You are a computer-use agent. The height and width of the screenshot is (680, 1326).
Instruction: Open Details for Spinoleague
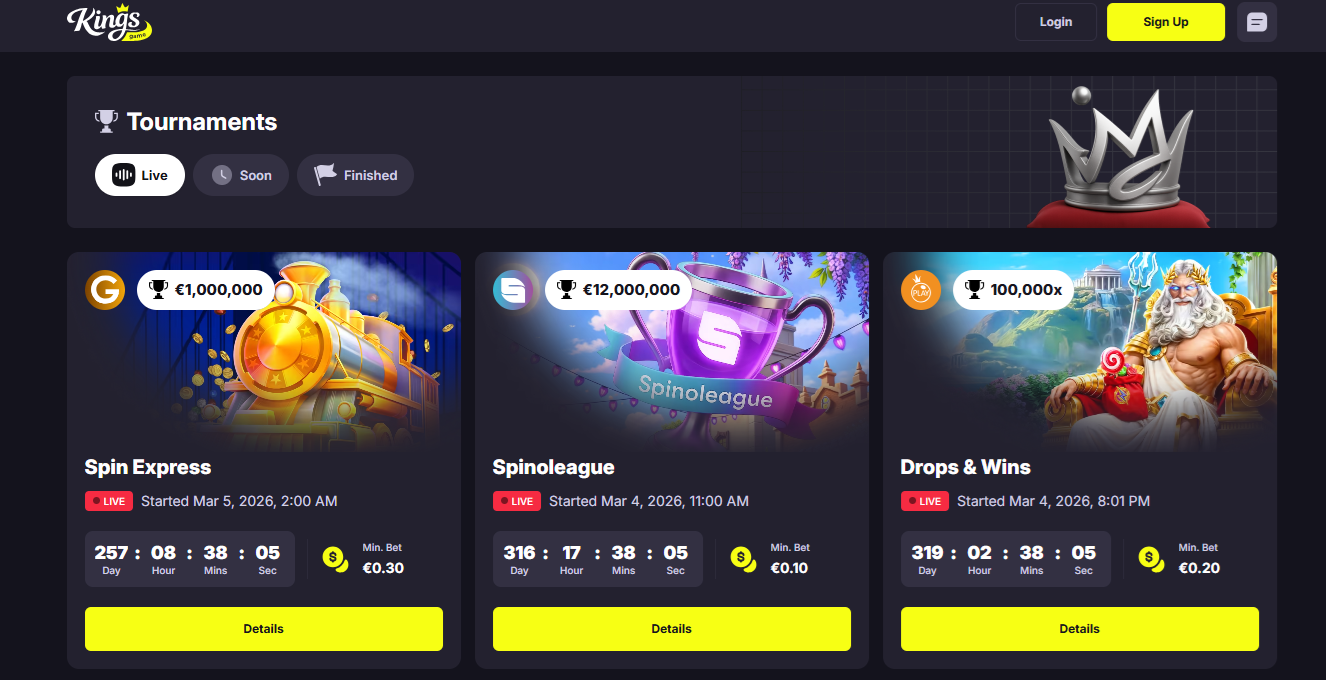pyautogui.click(x=672, y=629)
